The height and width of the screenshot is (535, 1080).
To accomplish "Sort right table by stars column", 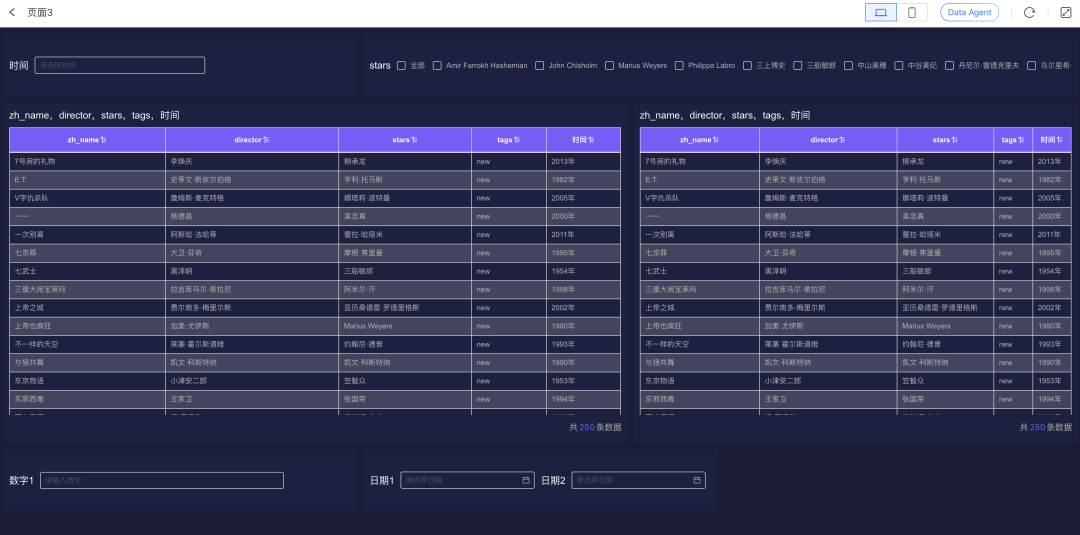I will pos(955,140).
